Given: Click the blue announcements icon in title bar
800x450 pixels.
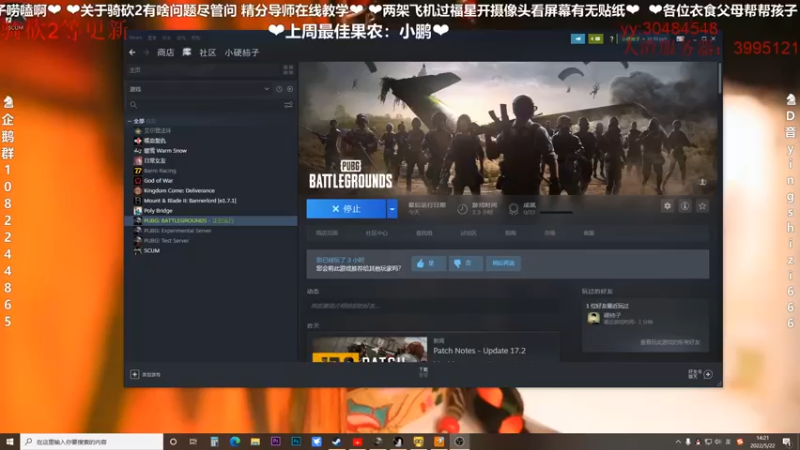Looking at the screenshot, I should [578, 39].
